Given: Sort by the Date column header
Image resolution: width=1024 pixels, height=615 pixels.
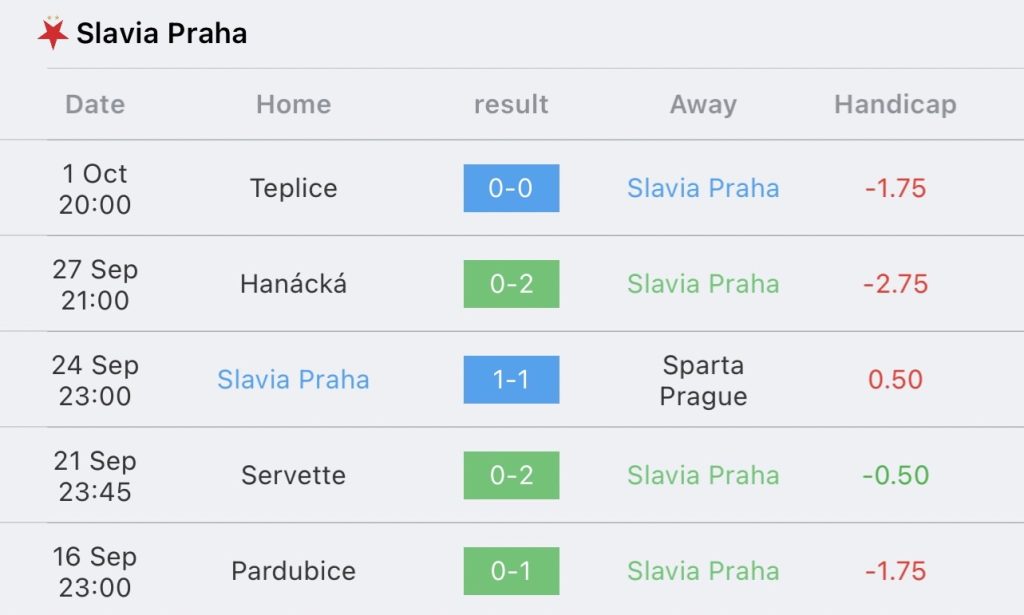Looking at the screenshot, I should pyautogui.click(x=95, y=104).
